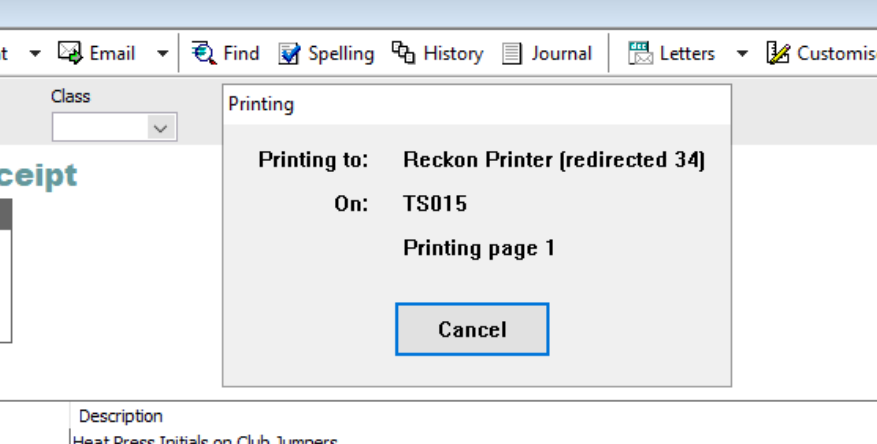This screenshot has height=444, width=877.
Task: Open Find from the toolbar label
Action: point(241,54)
